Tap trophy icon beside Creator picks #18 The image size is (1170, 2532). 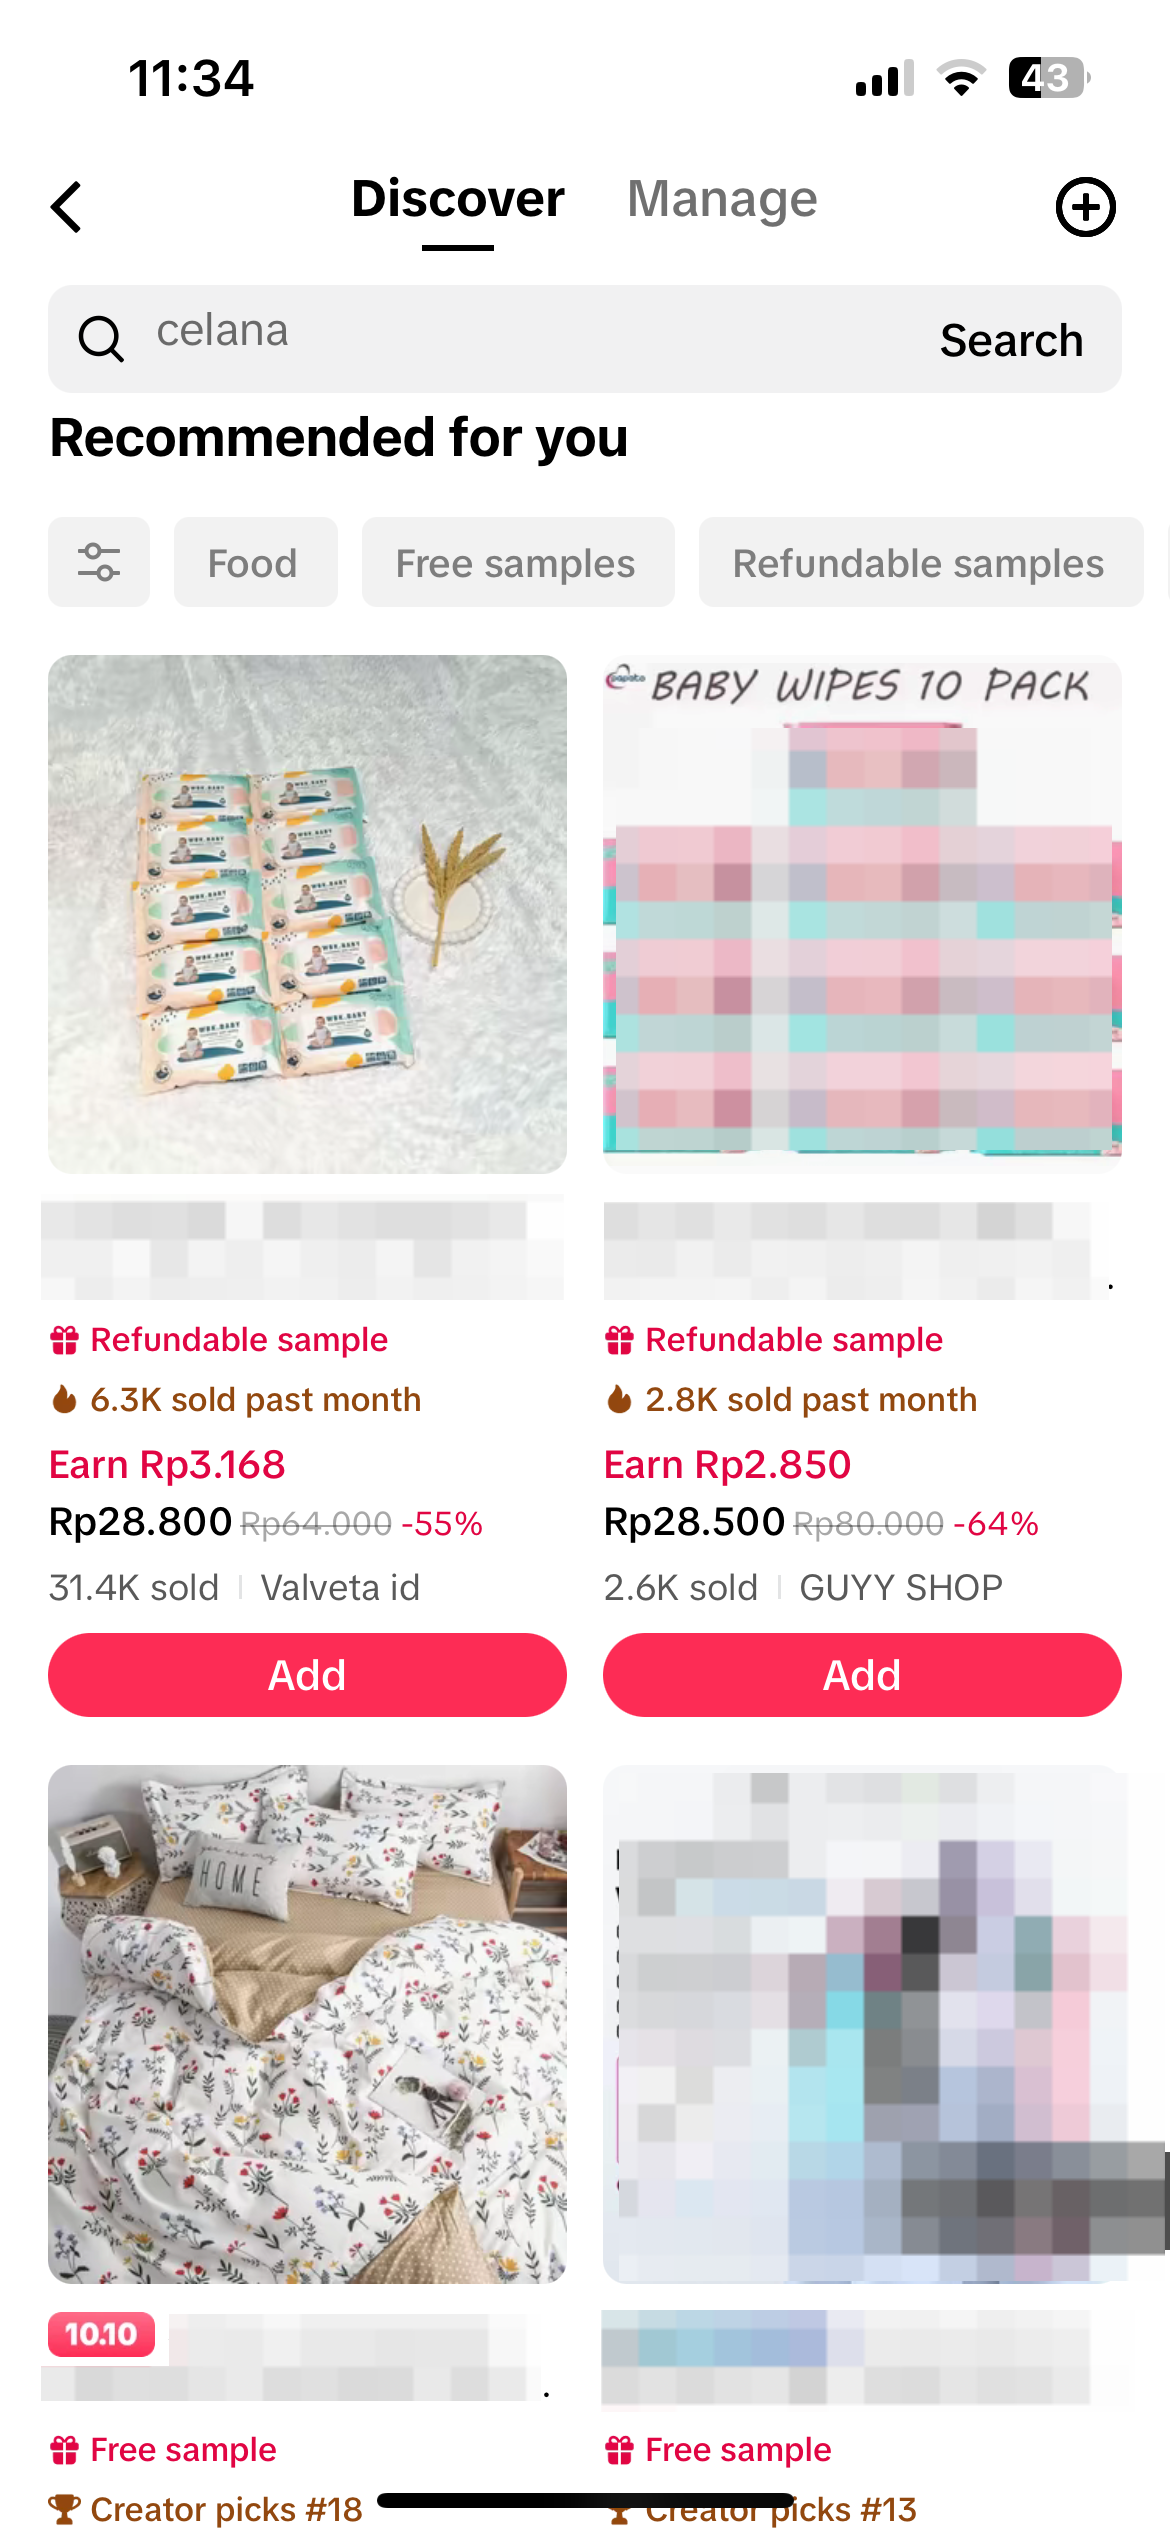pos(65,2509)
